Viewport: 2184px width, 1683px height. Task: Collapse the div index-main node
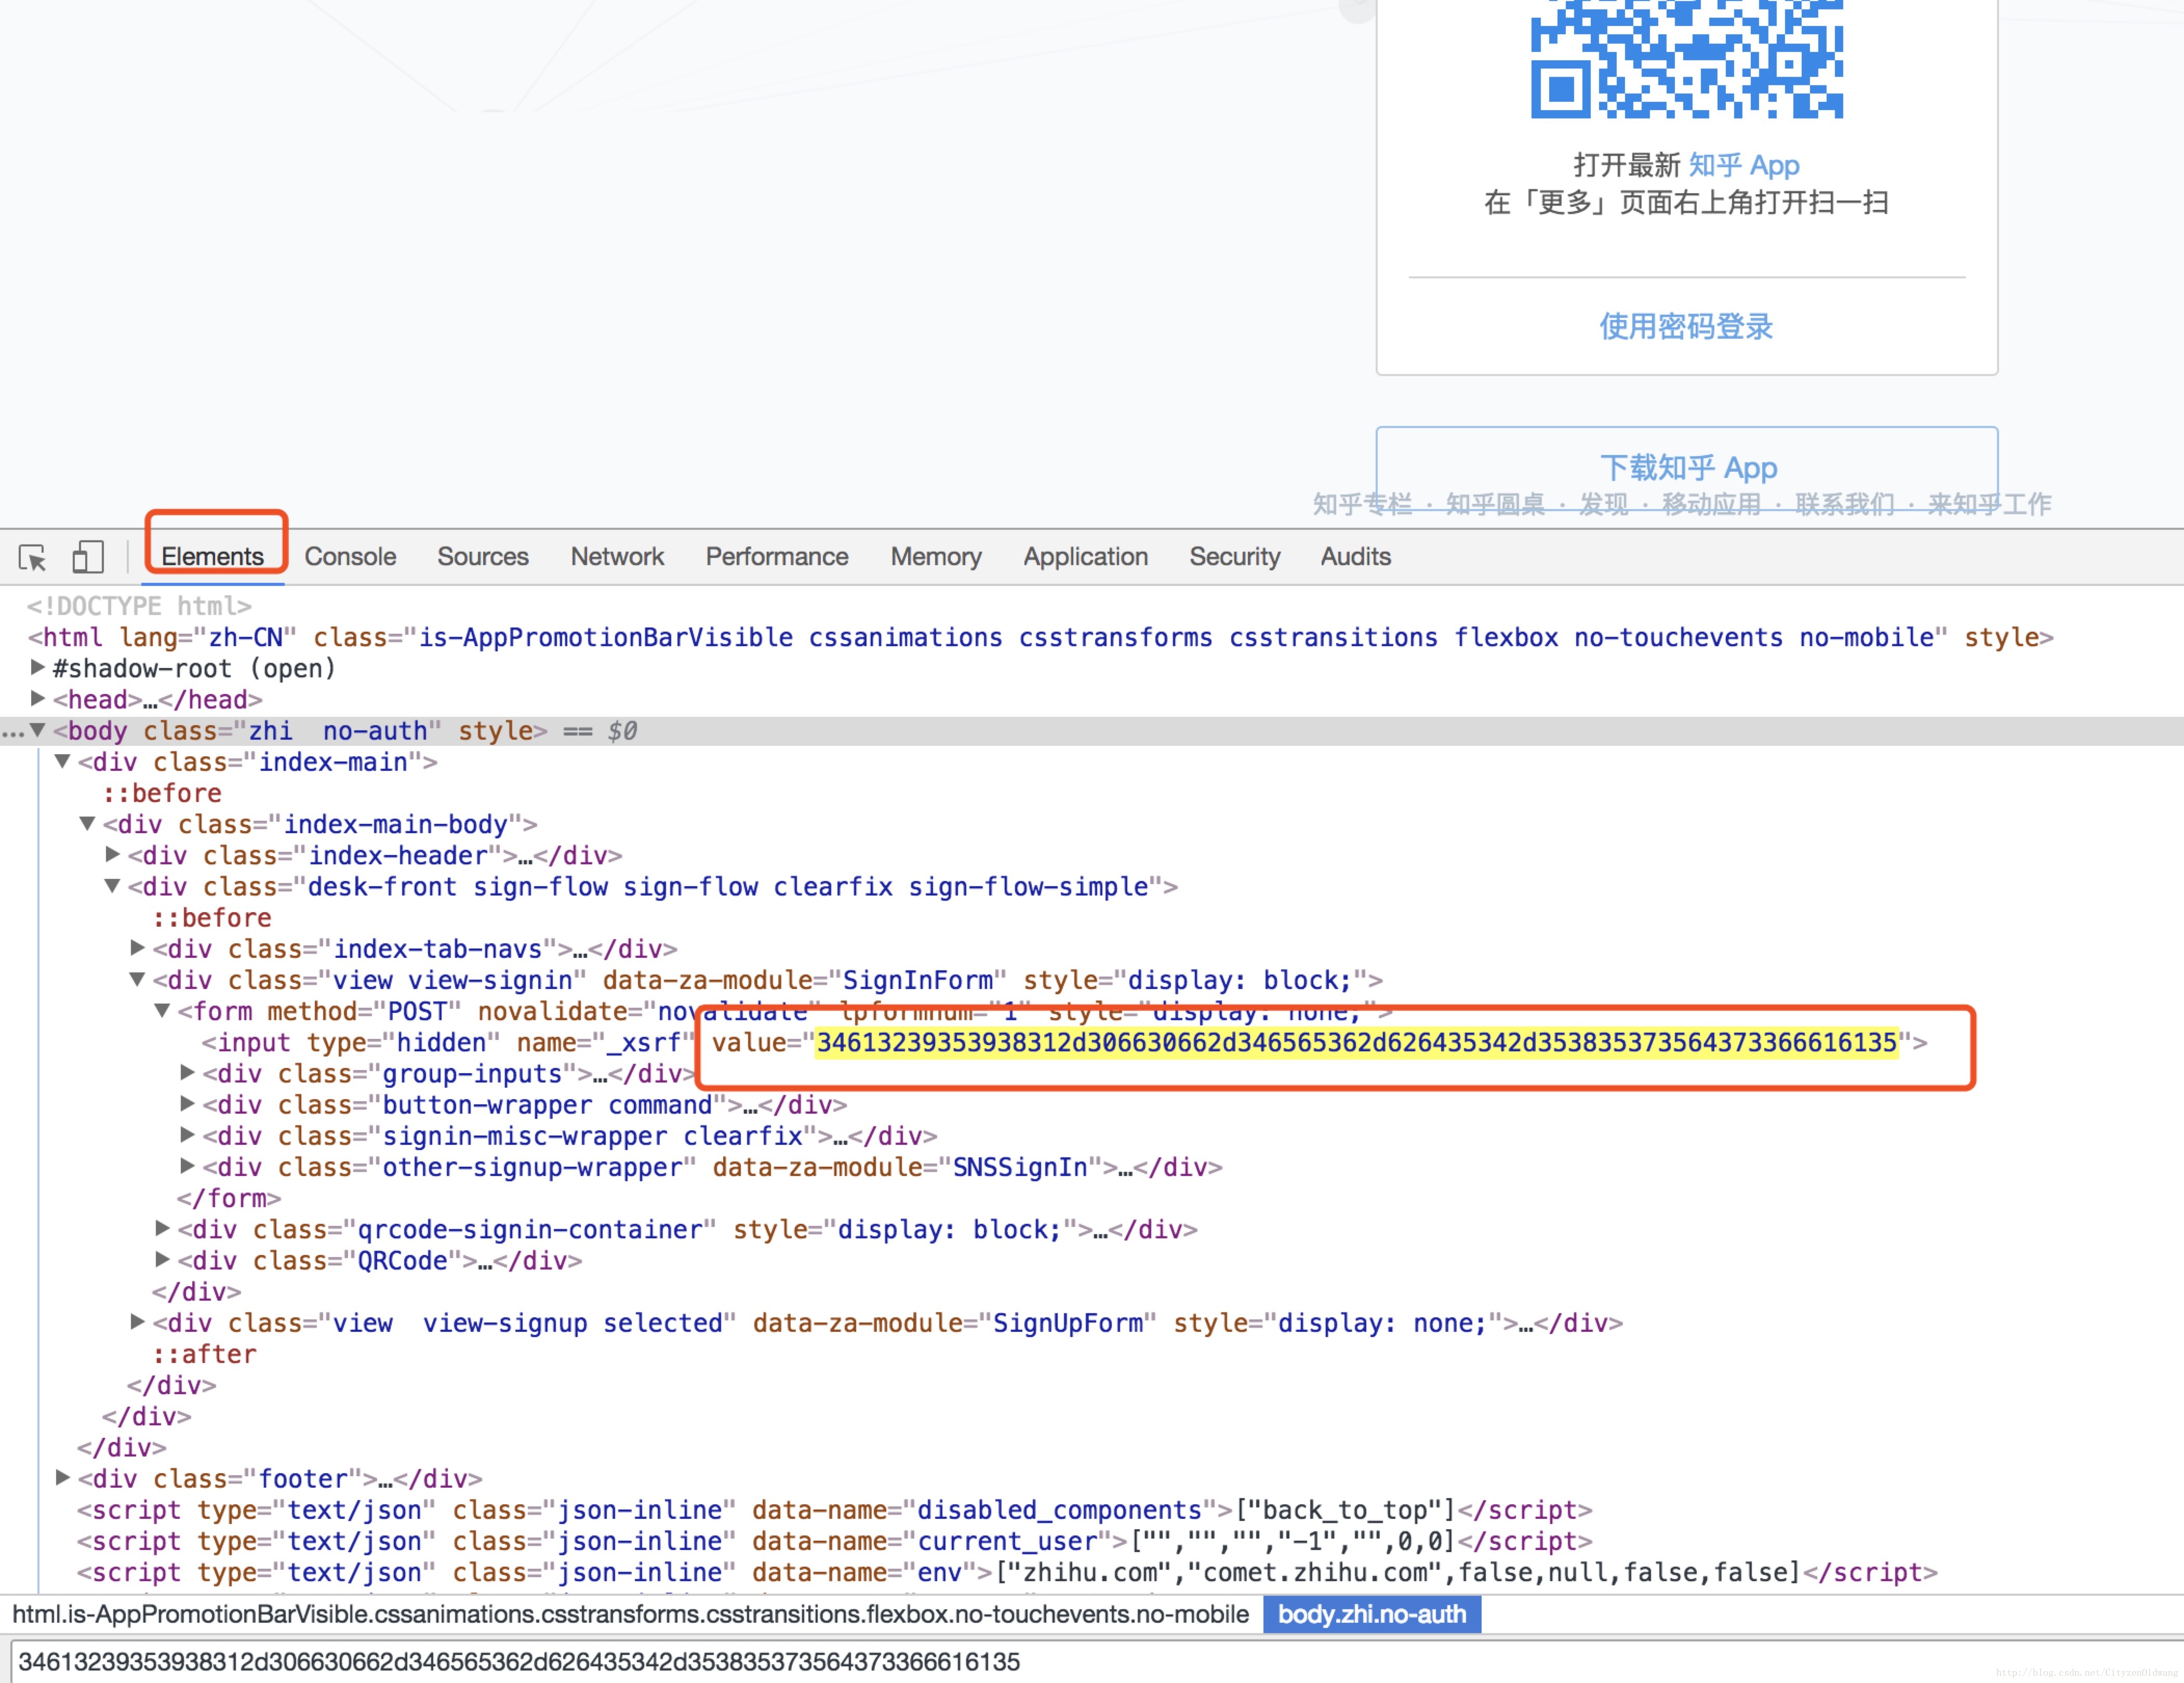[x=62, y=761]
